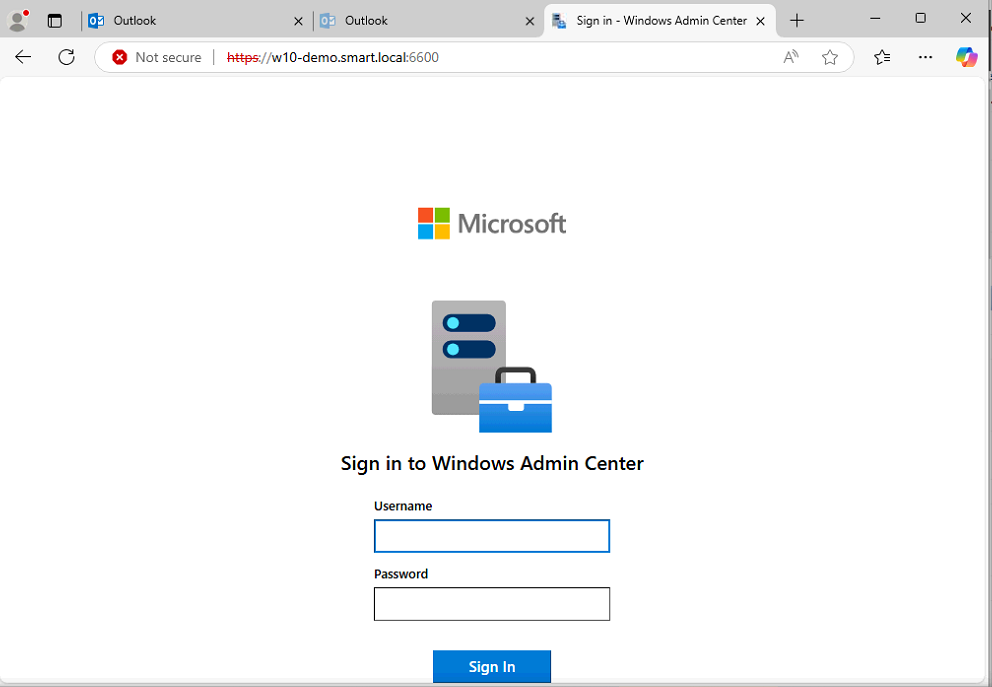992x687 pixels.
Task: Select the Sign in - Windows Admin Center tab
Action: coord(660,21)
